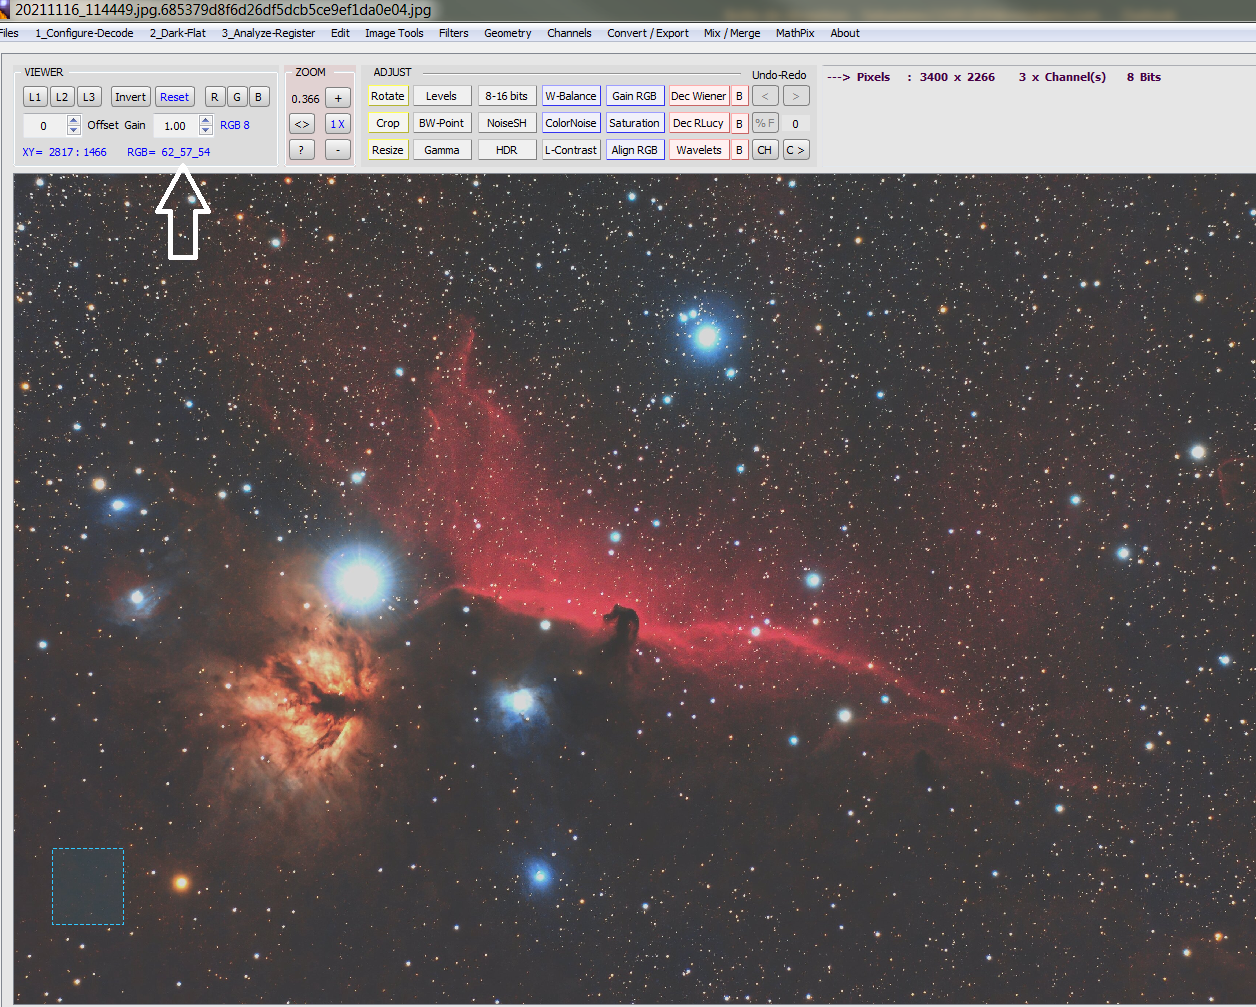Image resolution: width=1256 pixels, height=1007 pixels.
Task: Open the 3_Analyze-Register menu
Action: point(268,33)
